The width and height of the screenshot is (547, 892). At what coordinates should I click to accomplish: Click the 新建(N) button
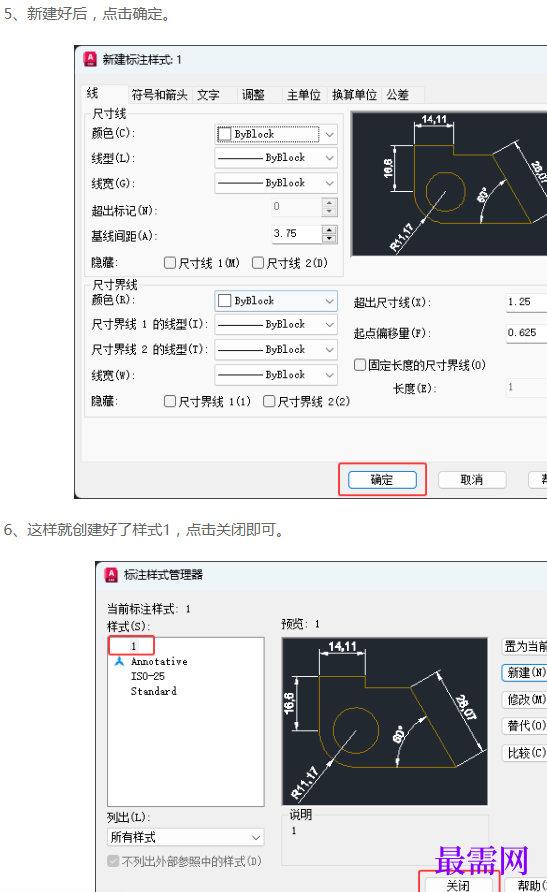(525, 672)
